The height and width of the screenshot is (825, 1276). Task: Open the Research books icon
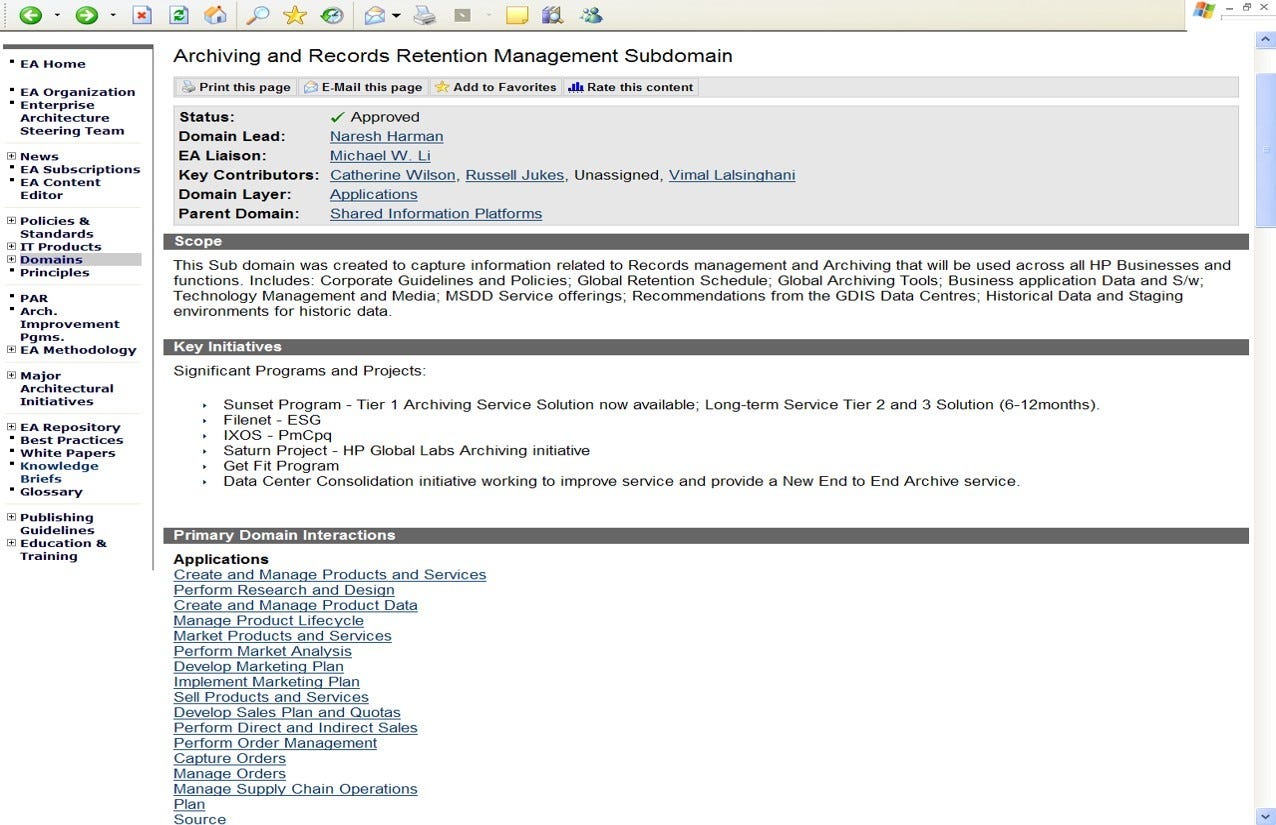click(552, 15)
